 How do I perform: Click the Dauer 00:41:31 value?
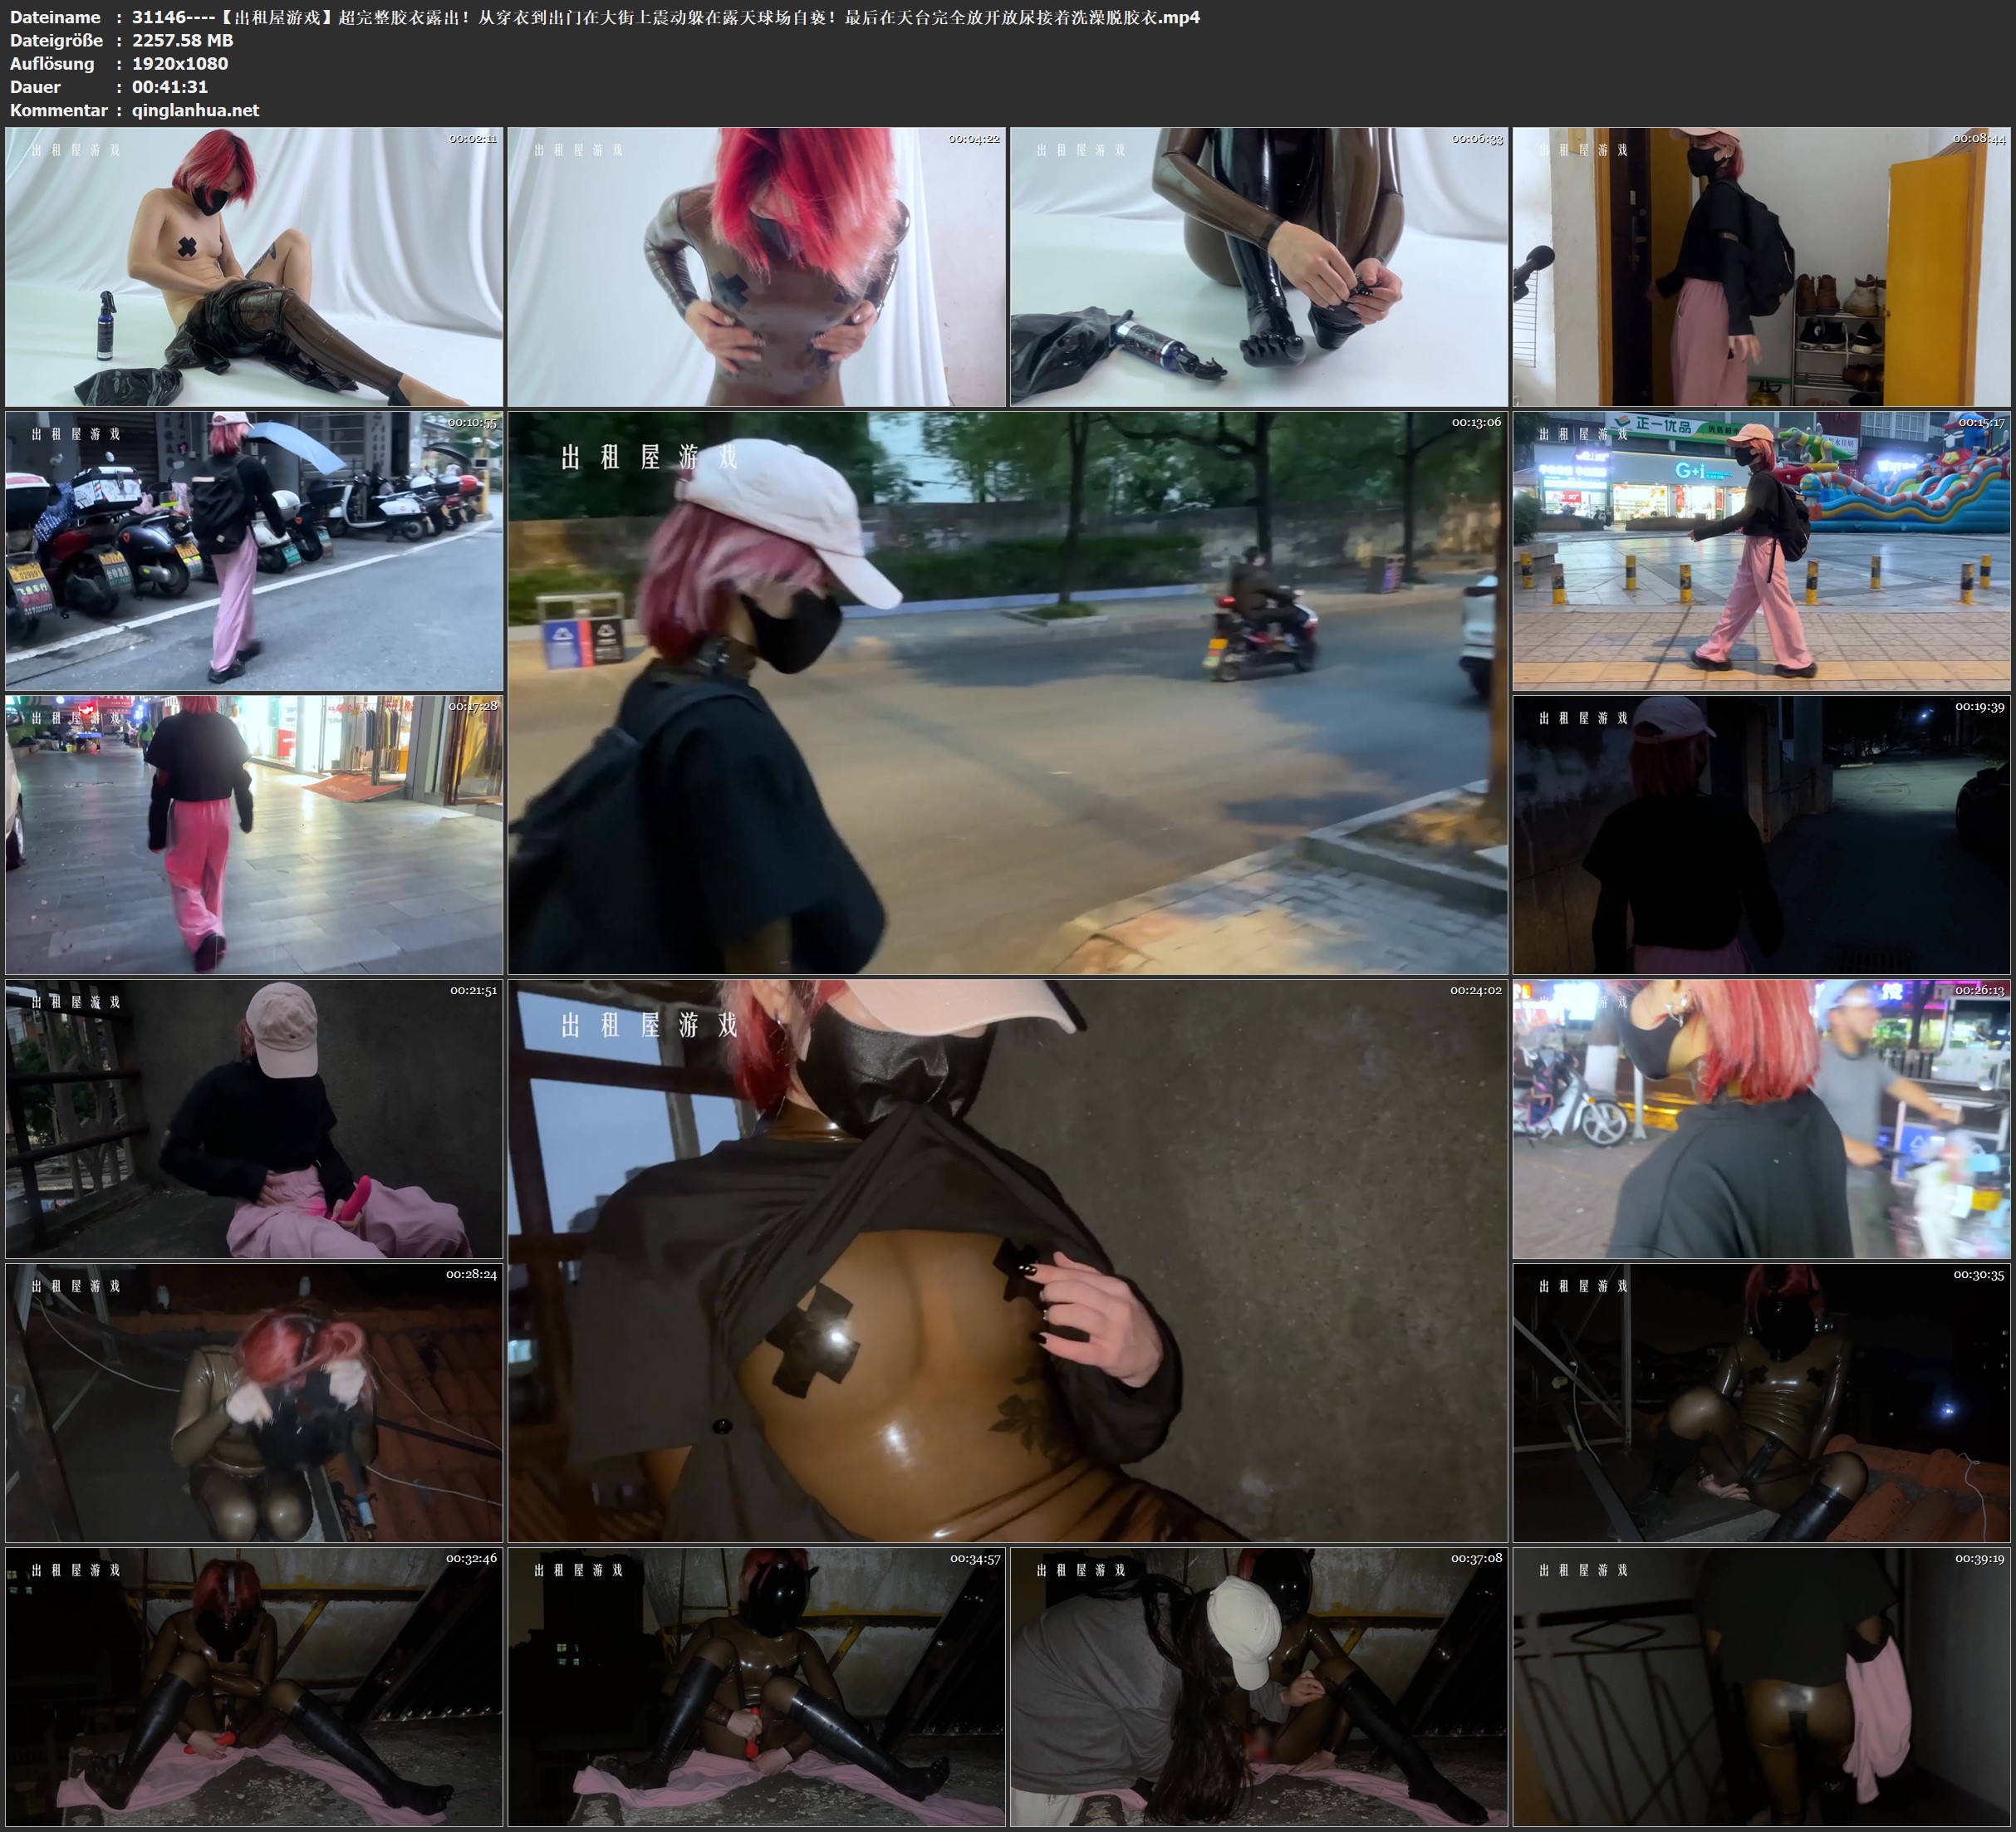170,87
